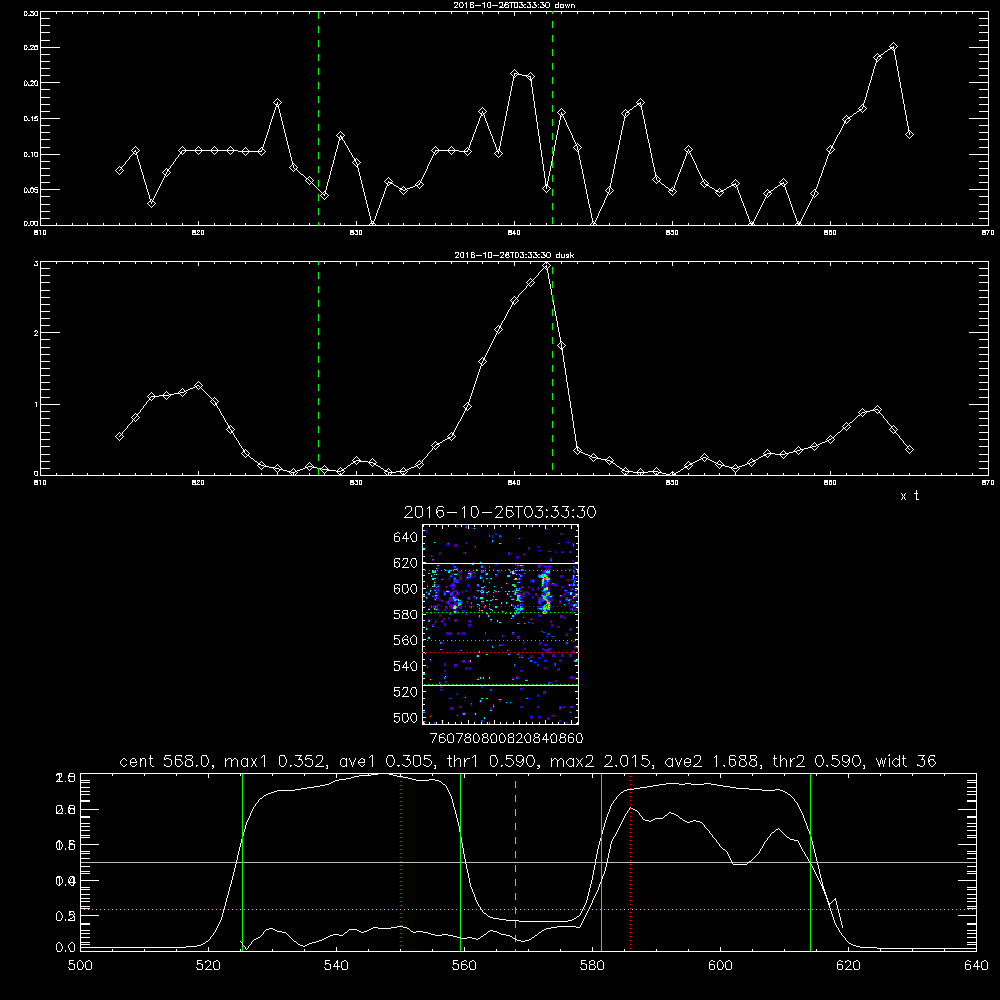Viewport: 1000px width, 1000px height.
Task: Click the 'x t' label below the dusk plot
Action: pos(909,496)
